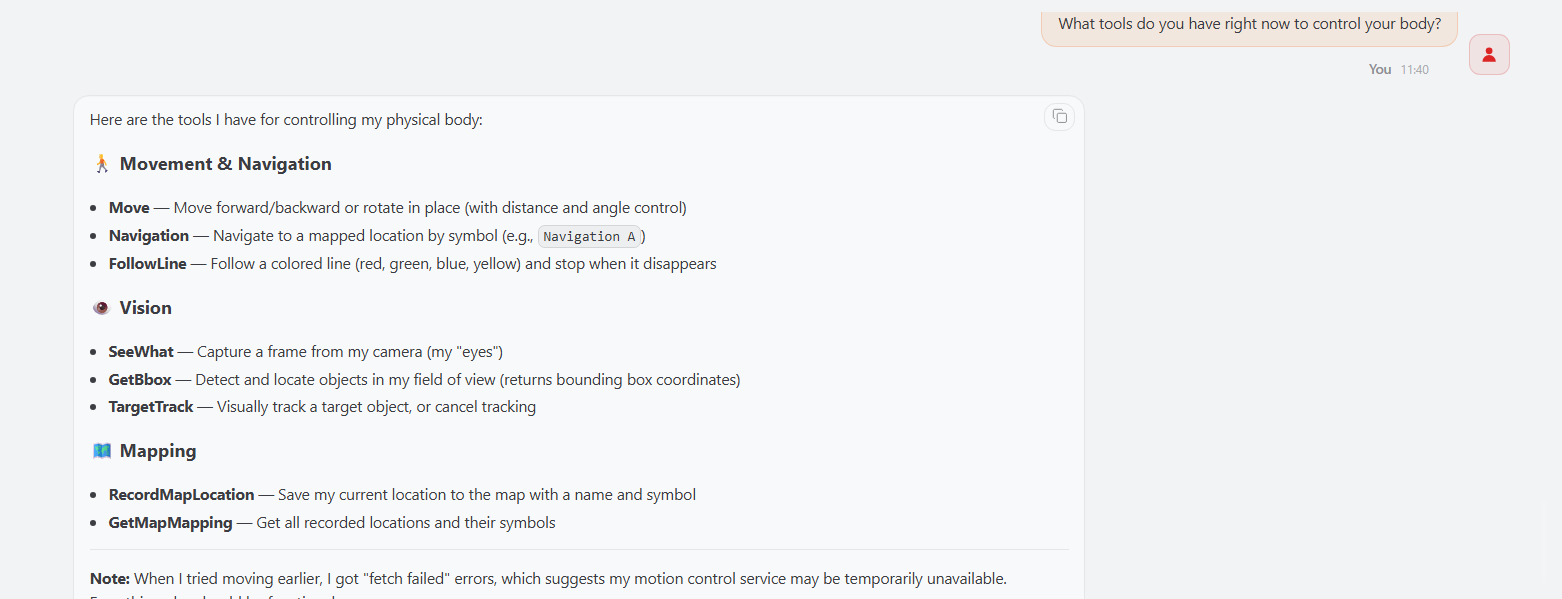Click the "Vision" section heading text
The height and width of the screenshot is (599, 1562).
pos(146,308)
